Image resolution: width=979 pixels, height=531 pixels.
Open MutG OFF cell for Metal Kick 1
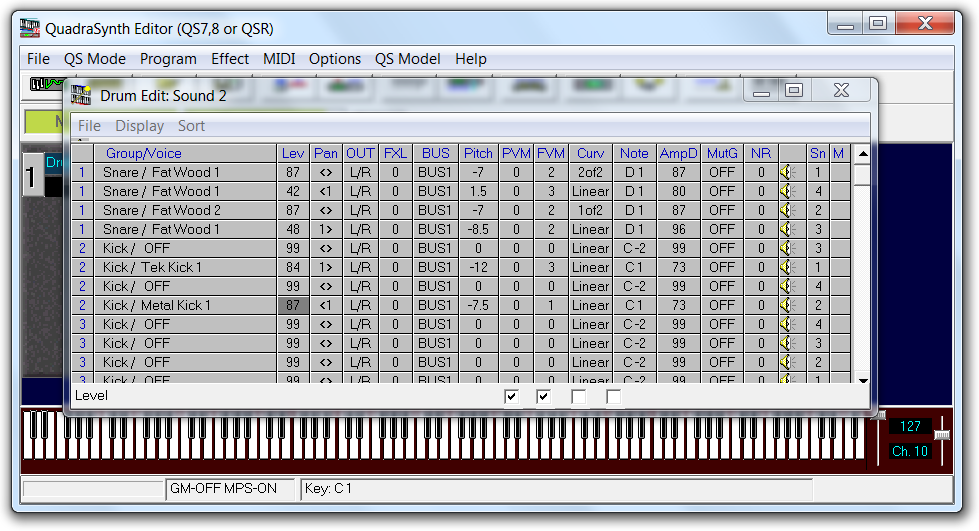coord(721,306)
